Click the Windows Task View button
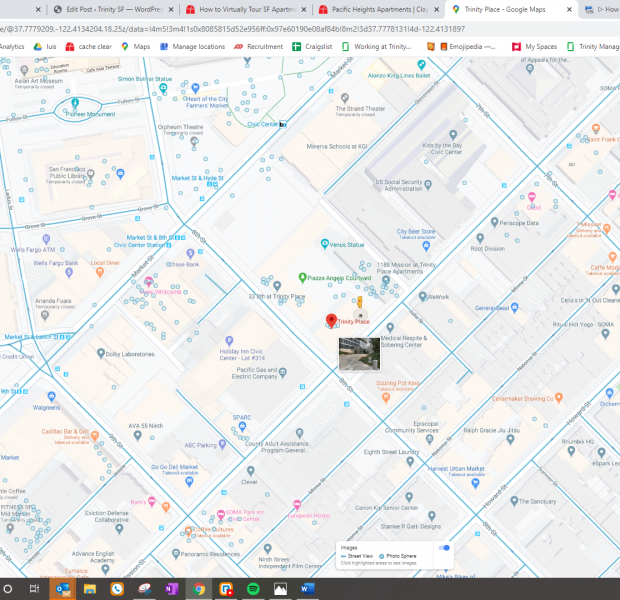Screen dimensions: 620x600 pos(34,589)
